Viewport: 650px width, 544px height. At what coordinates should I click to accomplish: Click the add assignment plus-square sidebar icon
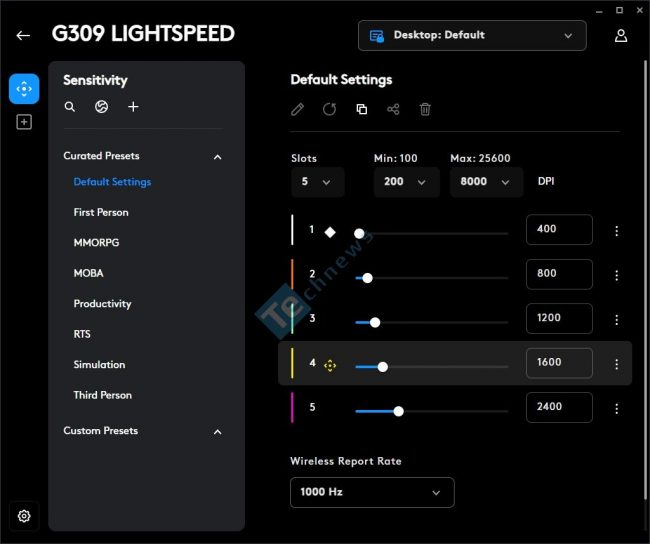24,122
